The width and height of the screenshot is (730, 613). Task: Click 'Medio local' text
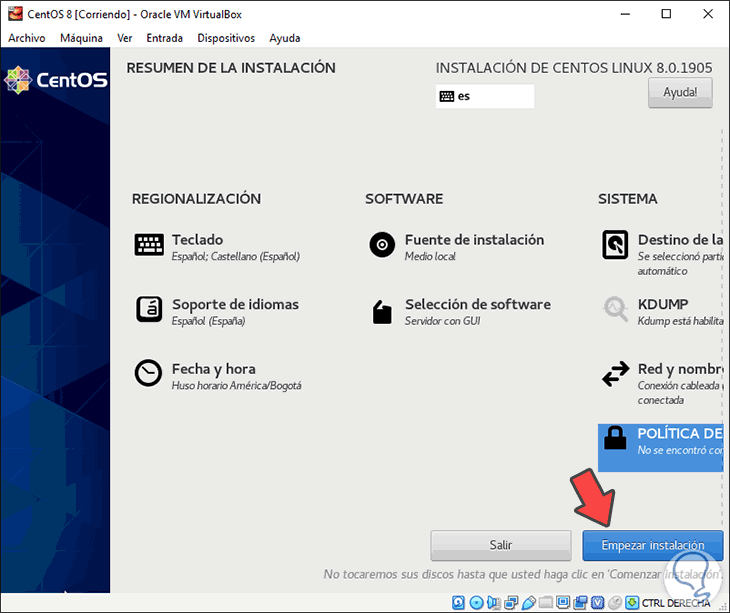click(430, 256)
